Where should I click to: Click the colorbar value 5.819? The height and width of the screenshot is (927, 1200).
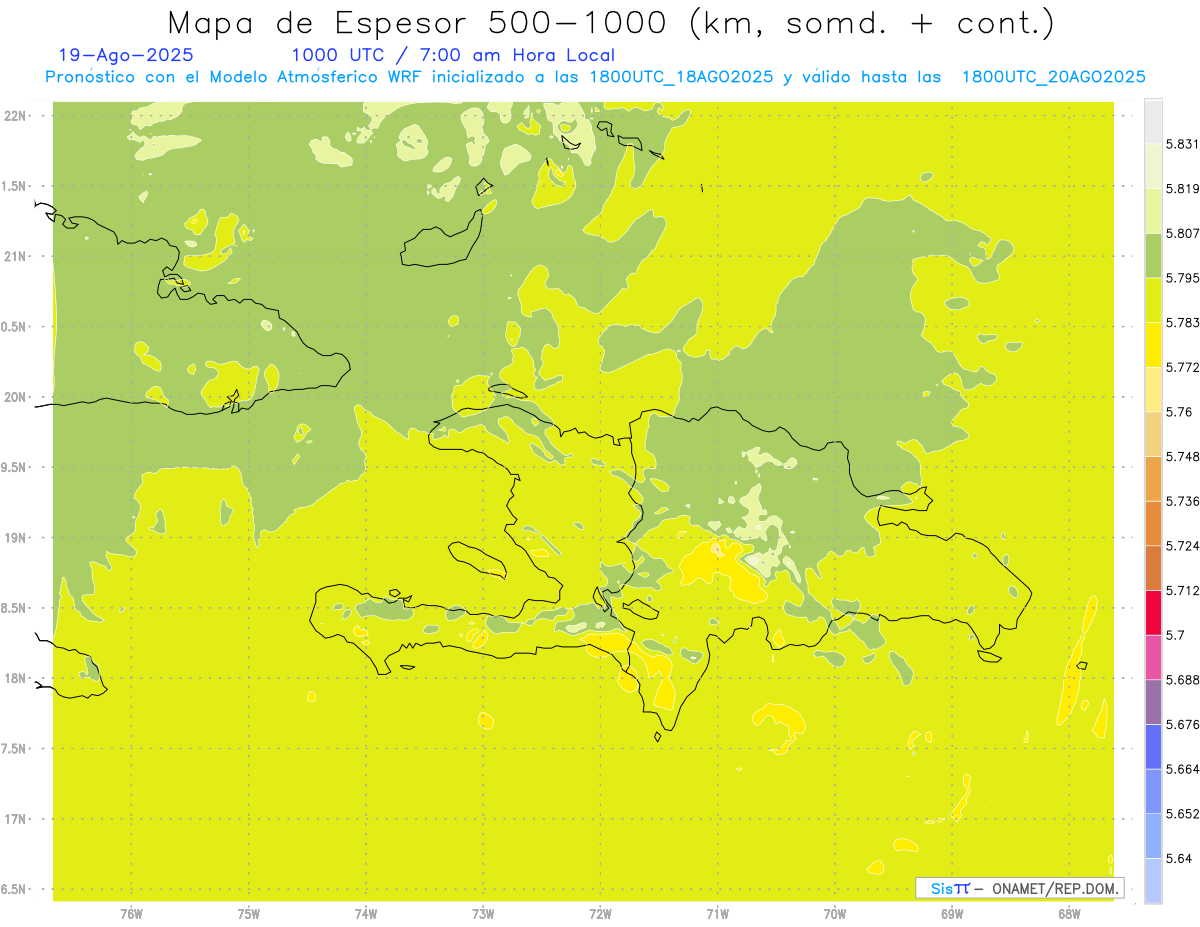click(x=1182, y=189)
